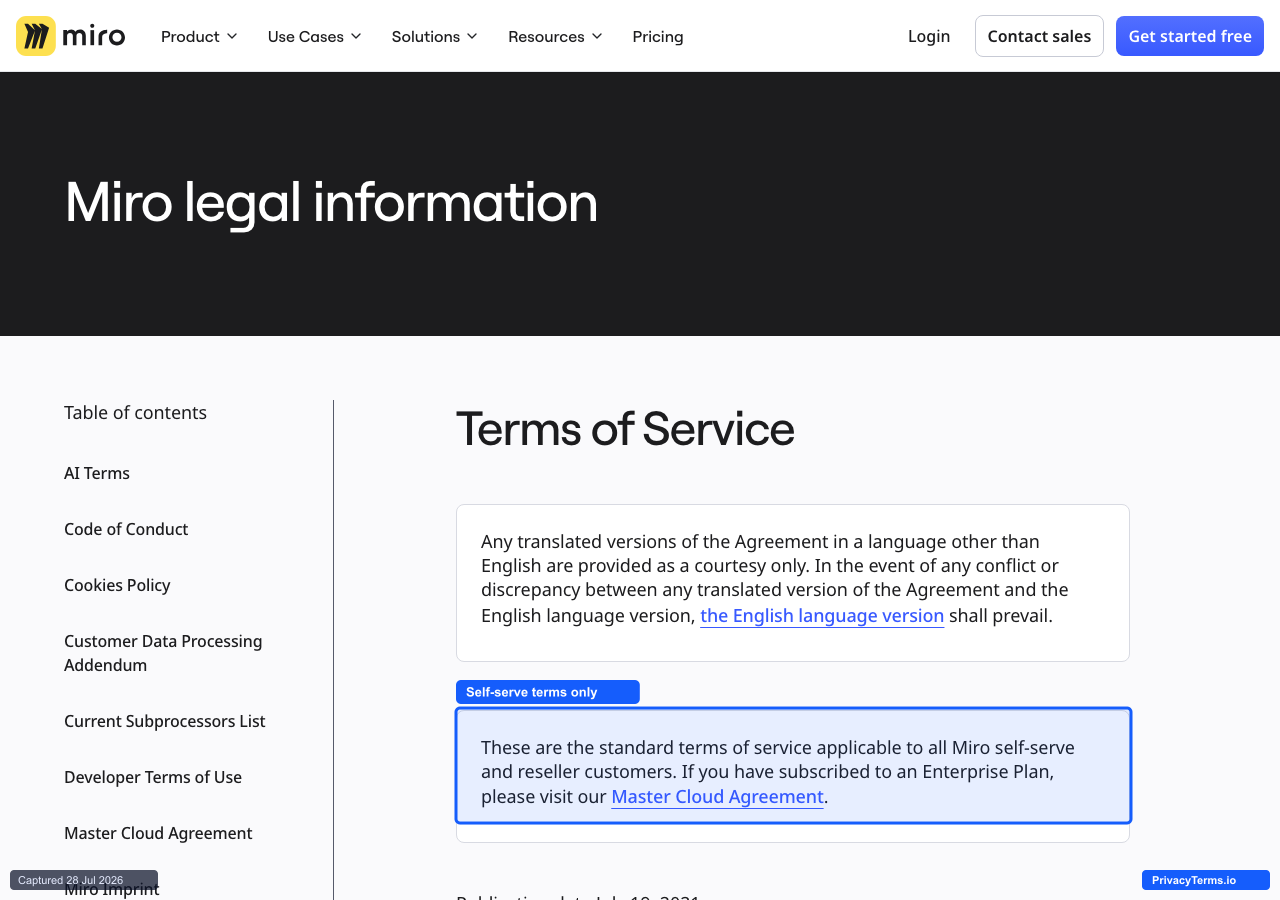Image resolution: width=1280 pixels, height=900 pixels.
Task: Open Current Subprocessors List link
Action: click(165, 721)
